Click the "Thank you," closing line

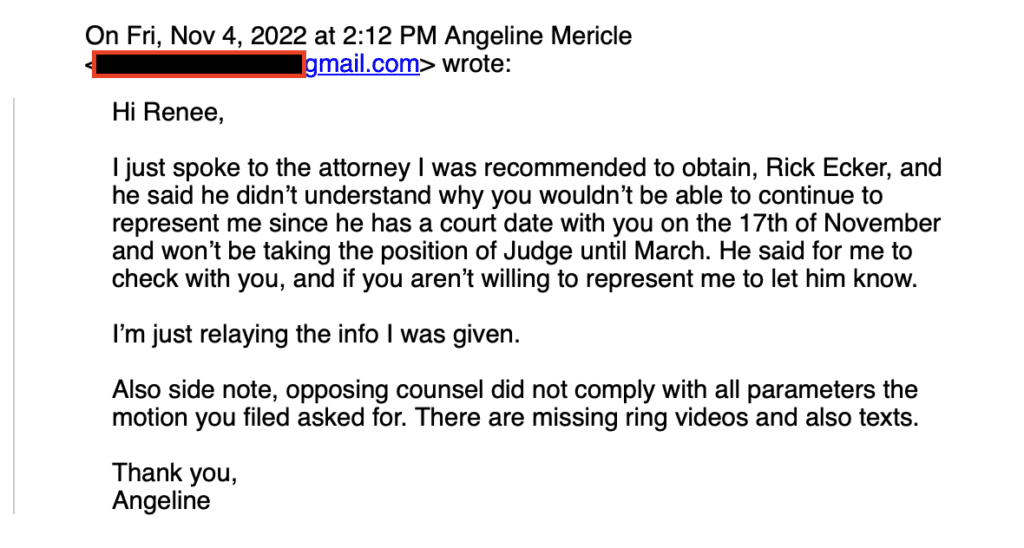point(174,473)
